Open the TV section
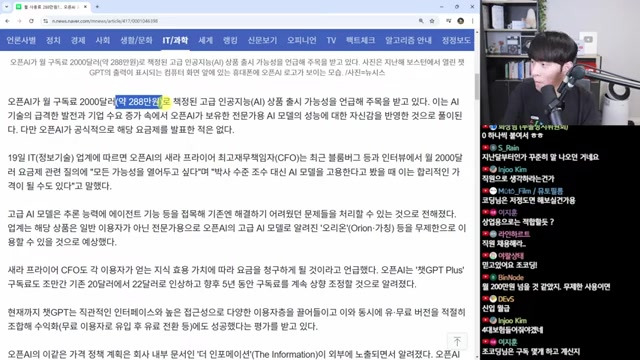Viewport: 640px width, 360px height. pyautogui.click(x=331, y=40)
